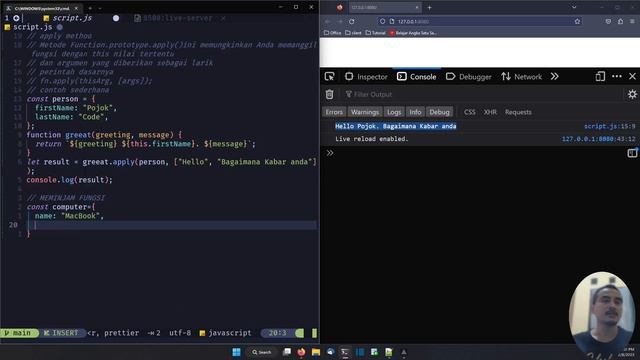Toggle the Warnings filter
Screen dimensions: 640x360
[365, 112]
